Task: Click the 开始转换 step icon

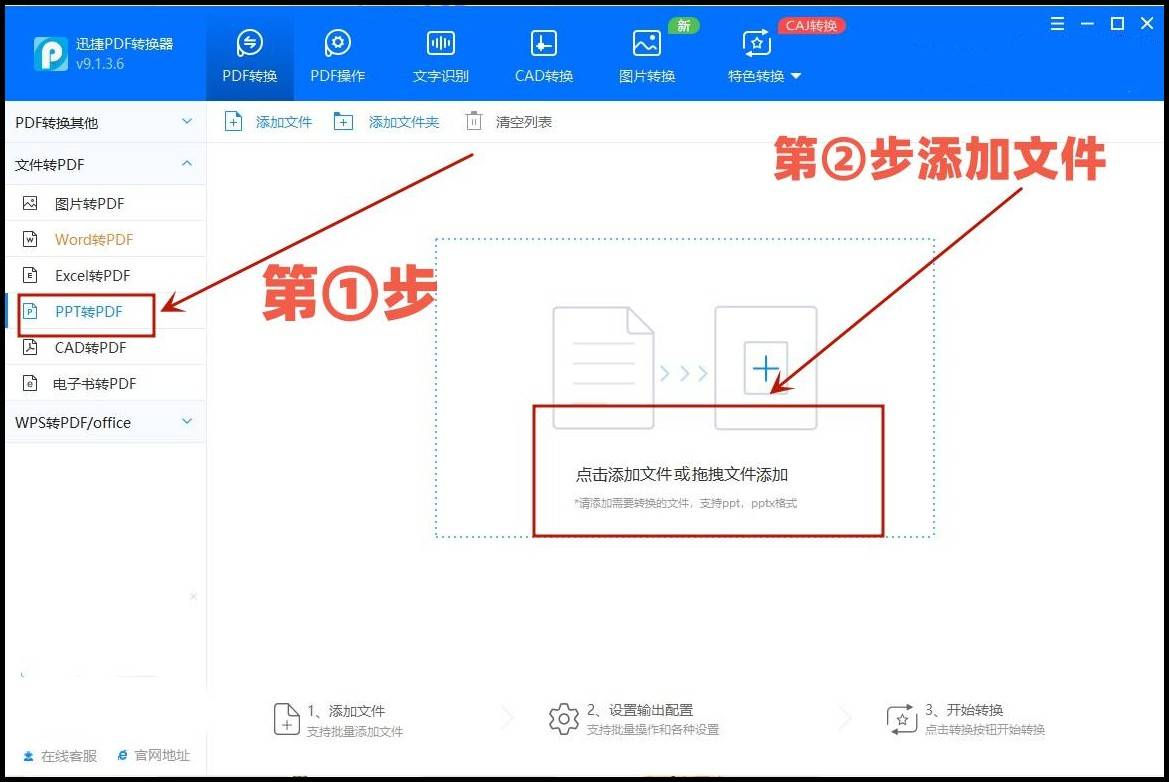Action: point(901,719)
